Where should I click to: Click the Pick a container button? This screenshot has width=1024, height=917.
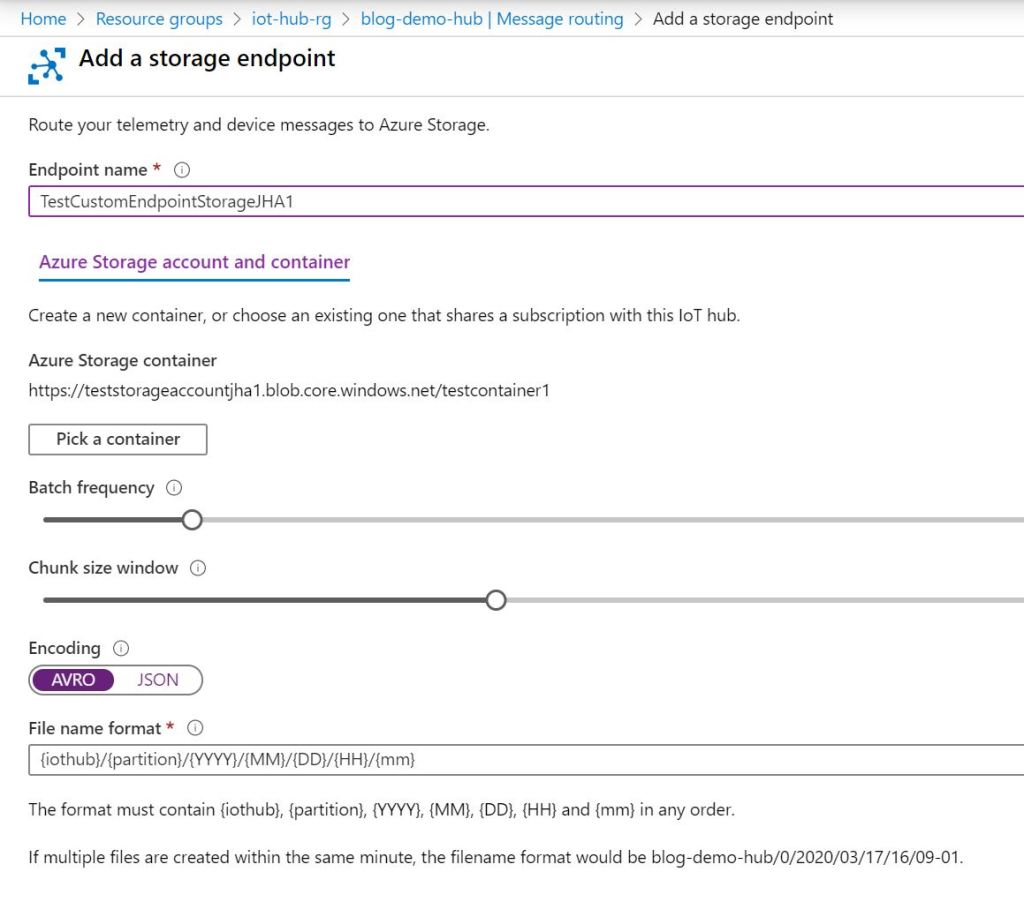[117, 439]
